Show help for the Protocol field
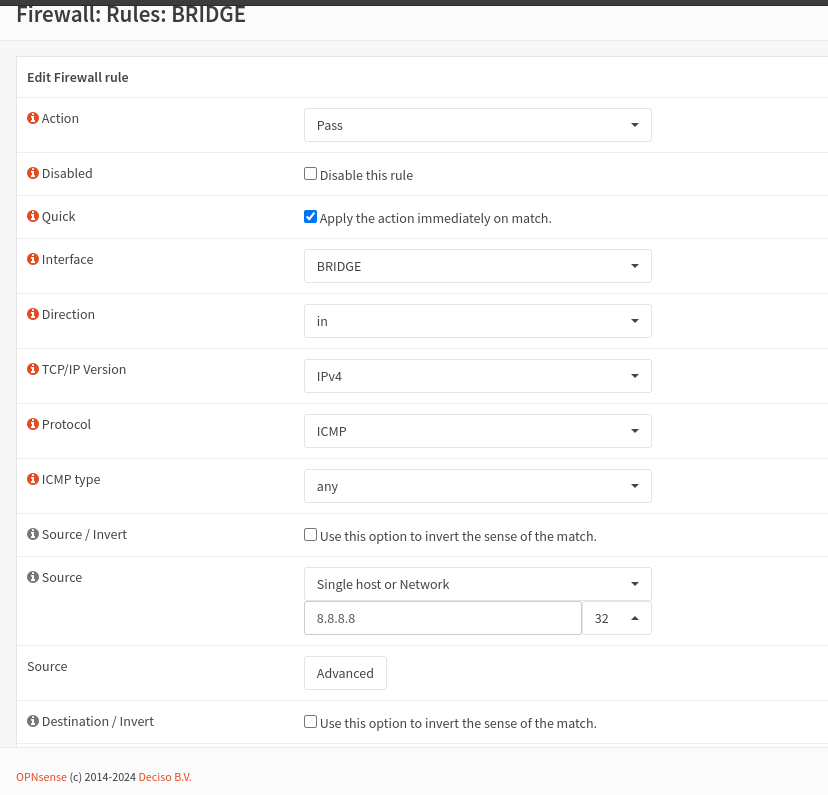828x795 pixels. pos(33,424)
